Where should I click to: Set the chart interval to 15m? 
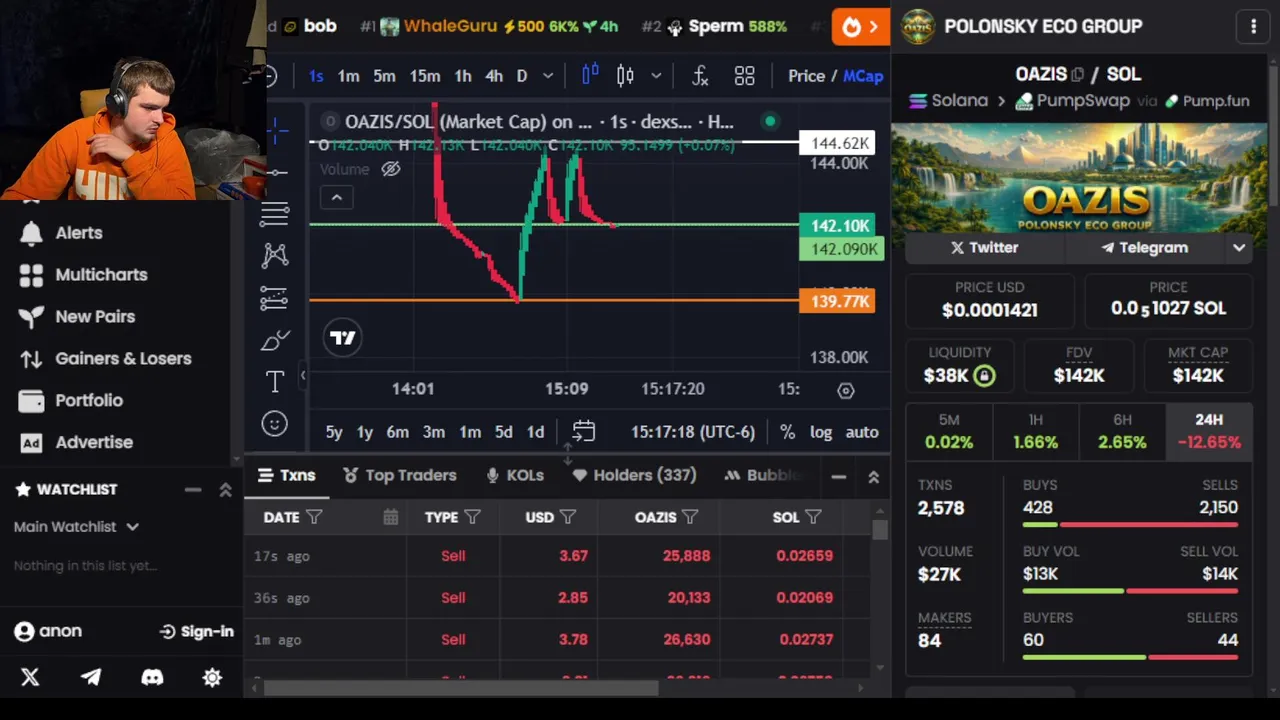(424, 76)
